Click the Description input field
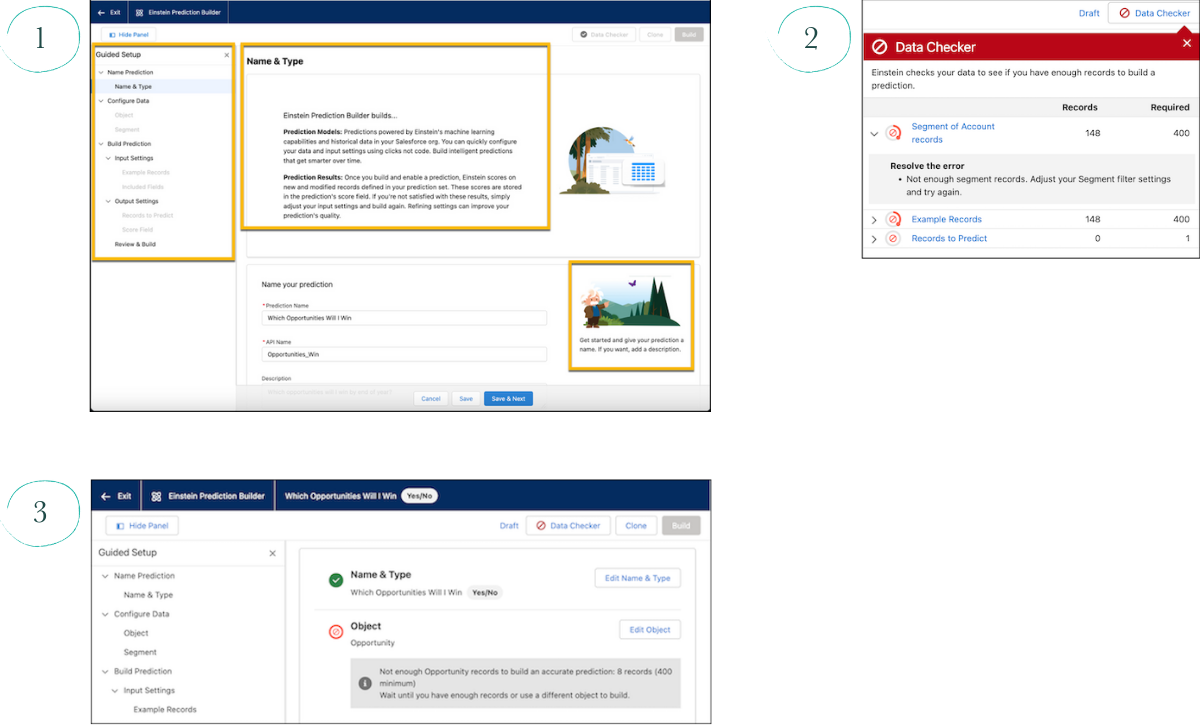The width and height of the screenshot is (1200, 725). pos(404,391)
